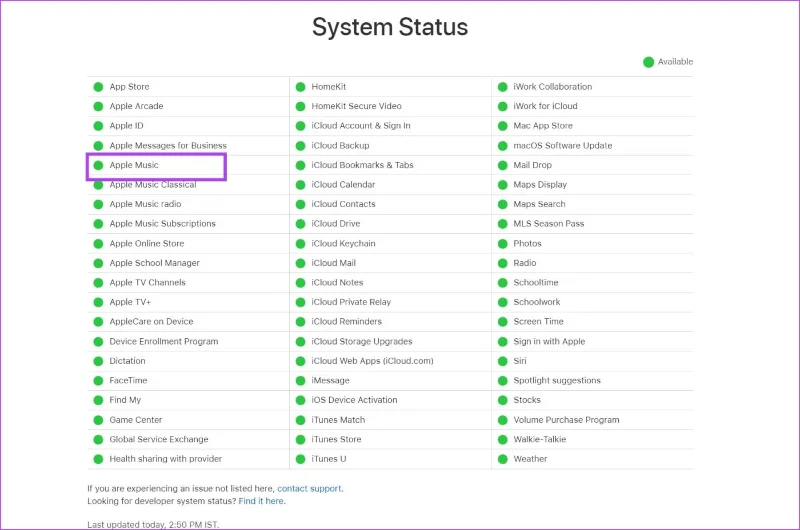800x530 pixels.
Task: Open the contact support link
Action: [309, 489]
